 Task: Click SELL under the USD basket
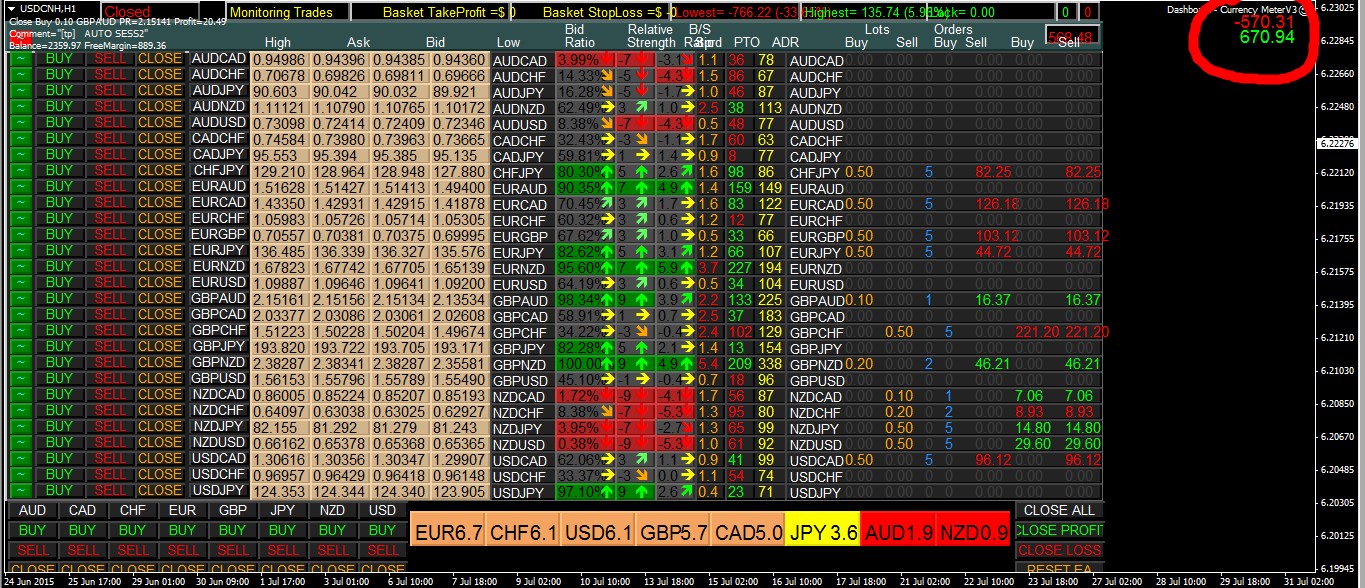point(383,550)
